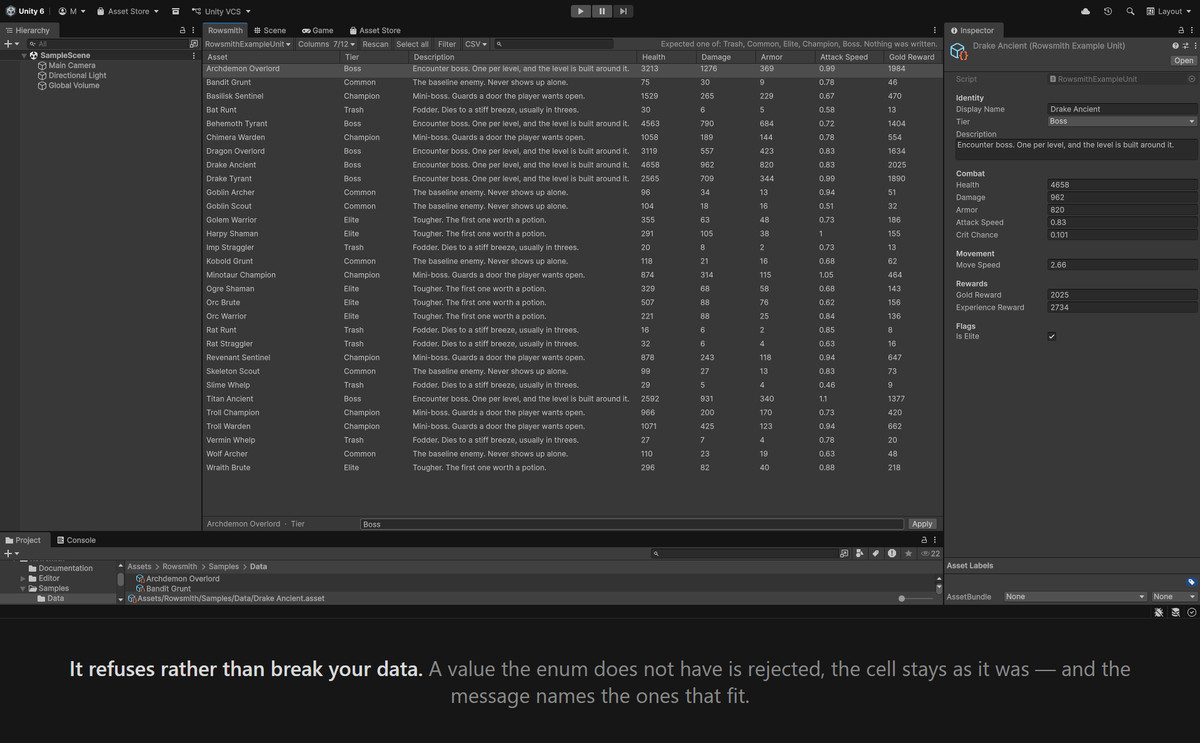Click the Rowsmith table search field
1200x743 pixels.
(554, 44)
